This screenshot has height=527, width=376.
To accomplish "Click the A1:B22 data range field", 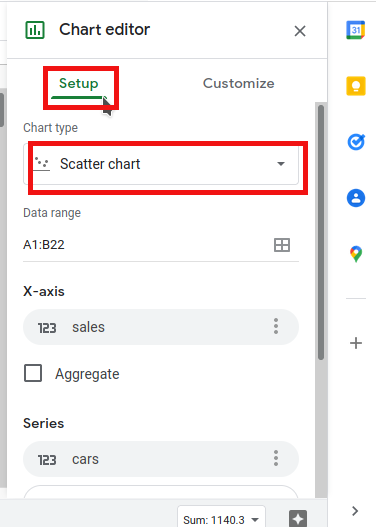I will pyautogui.click(x=161, y=245).
